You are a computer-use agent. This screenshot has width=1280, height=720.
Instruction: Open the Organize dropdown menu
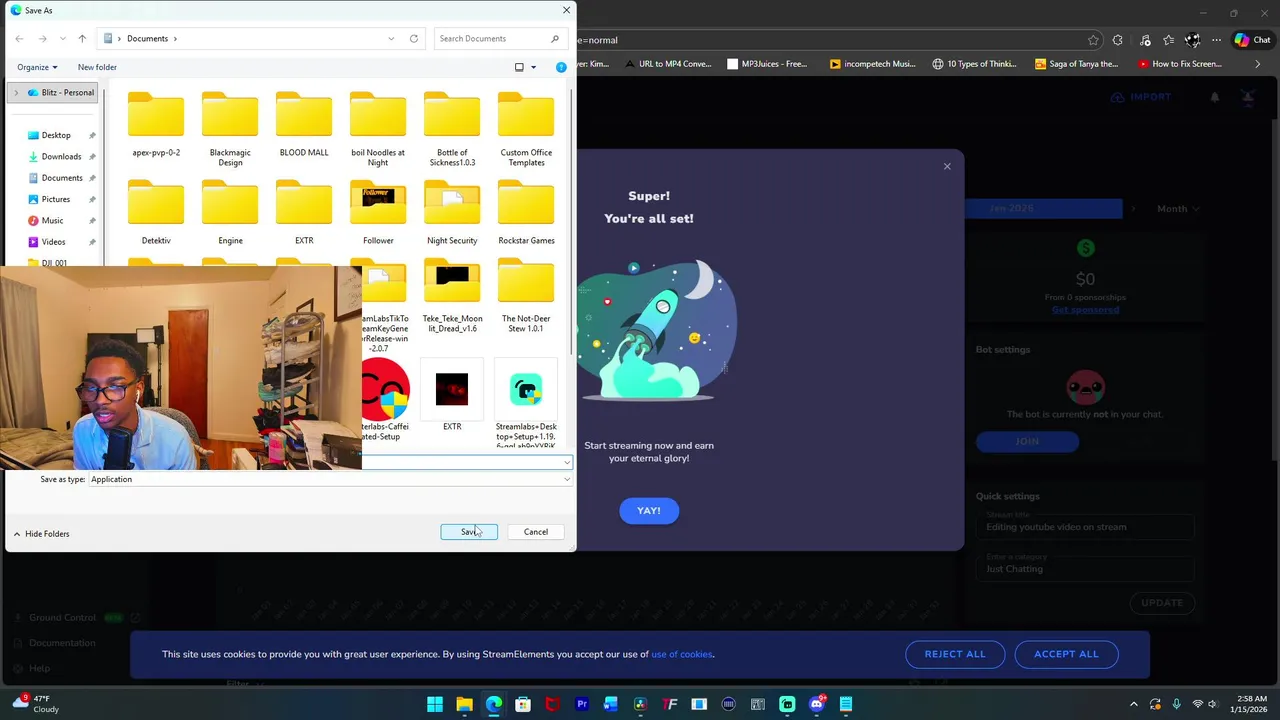37,67
